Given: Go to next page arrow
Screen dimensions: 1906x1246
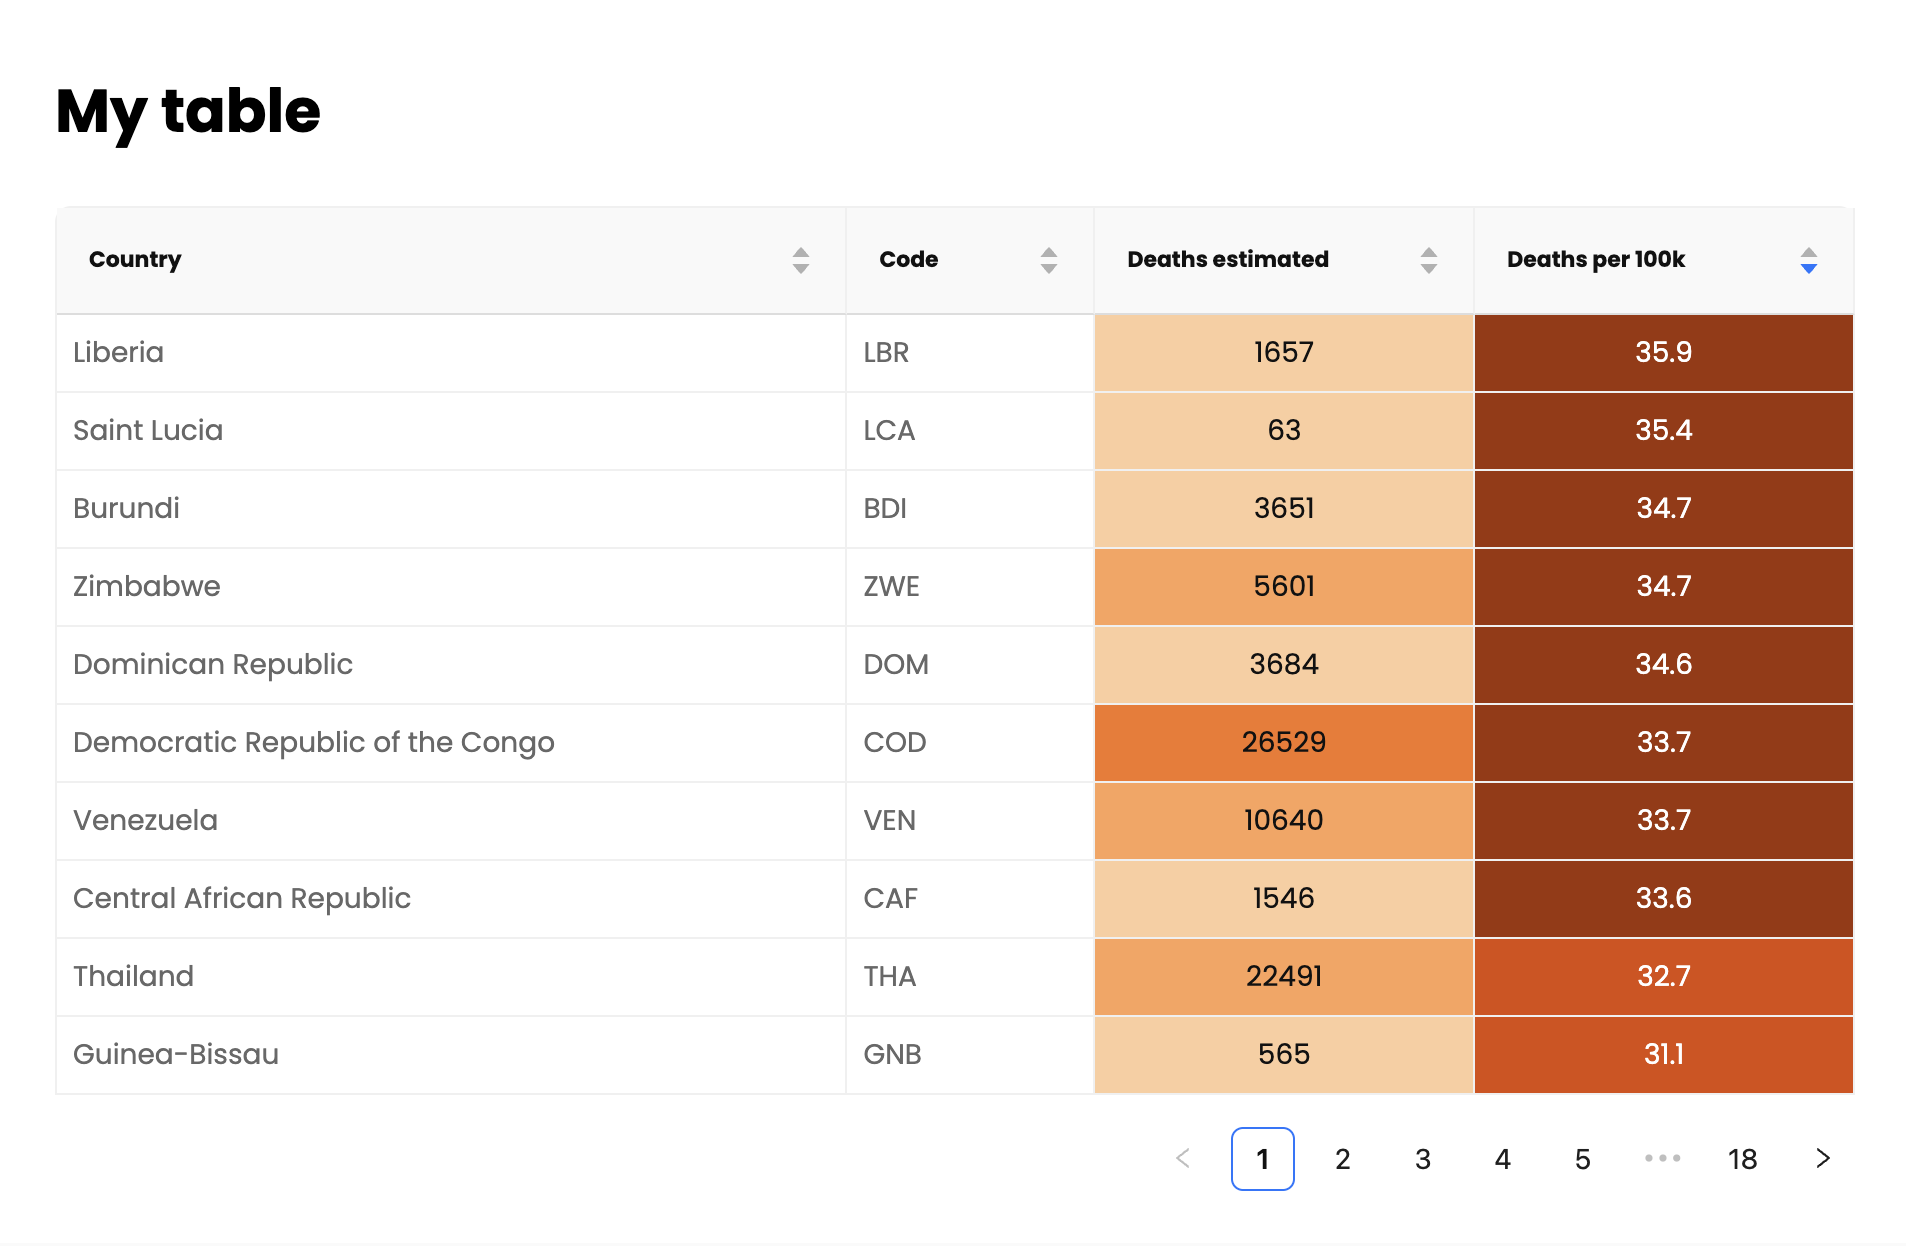Looking at the screenshot, I should point(1822,1158).
